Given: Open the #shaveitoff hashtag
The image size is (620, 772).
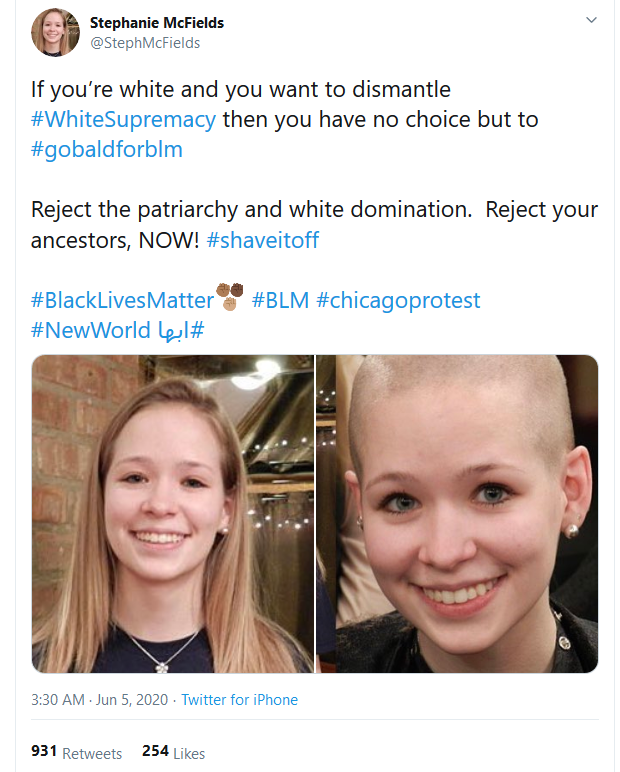Looking at the screenshot, I should (262, 240).
